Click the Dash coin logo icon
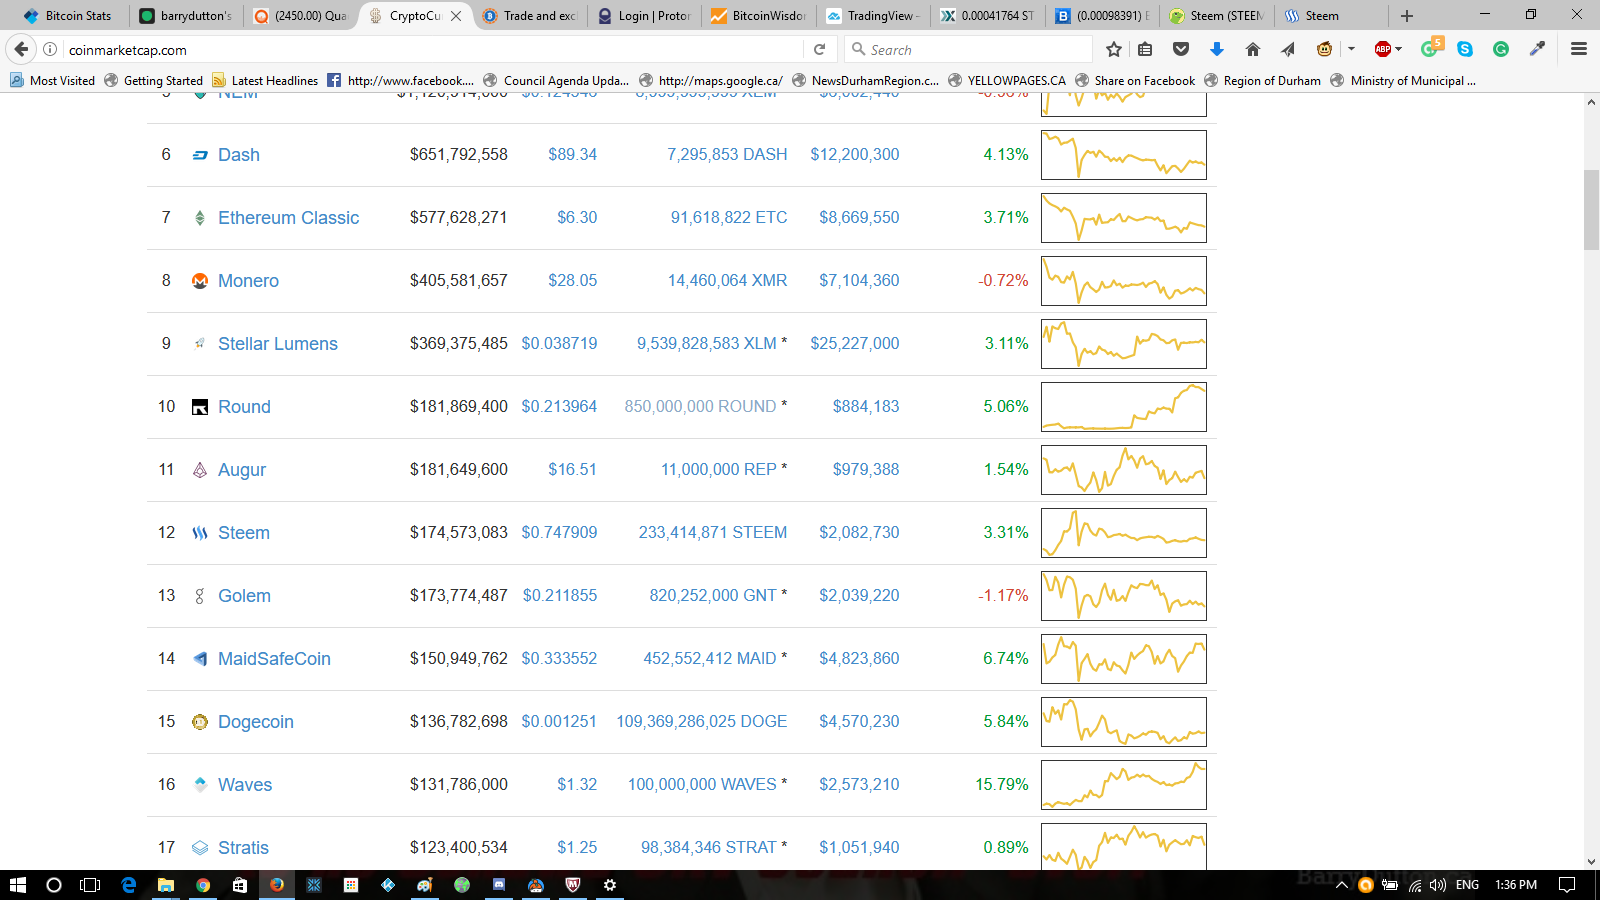The image size is (1600, 900). [x=200, y=155]
